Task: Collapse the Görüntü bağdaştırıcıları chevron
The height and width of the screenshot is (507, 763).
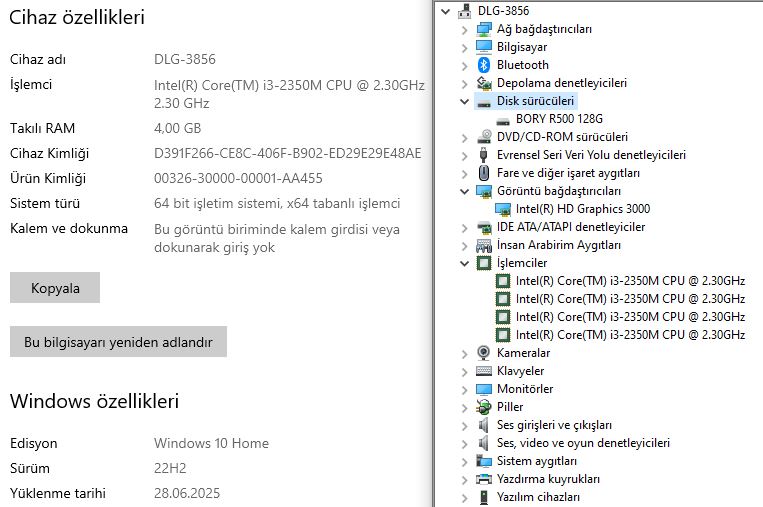Action: pos(465,191)
